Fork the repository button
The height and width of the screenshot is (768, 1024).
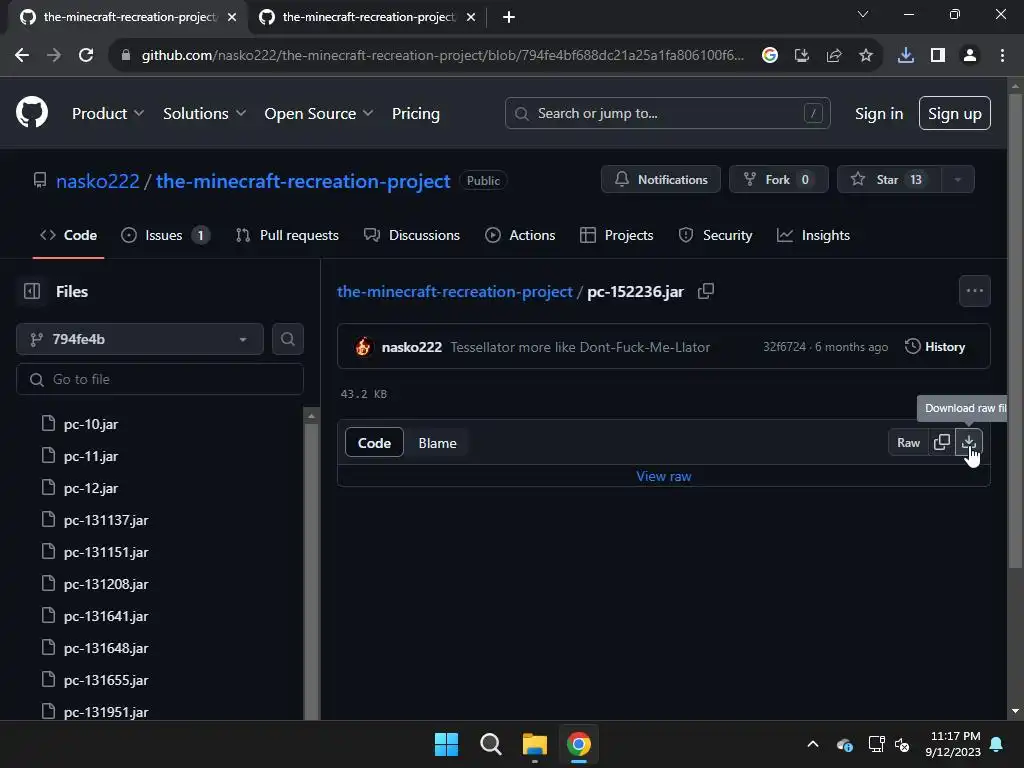coord(778,180)
